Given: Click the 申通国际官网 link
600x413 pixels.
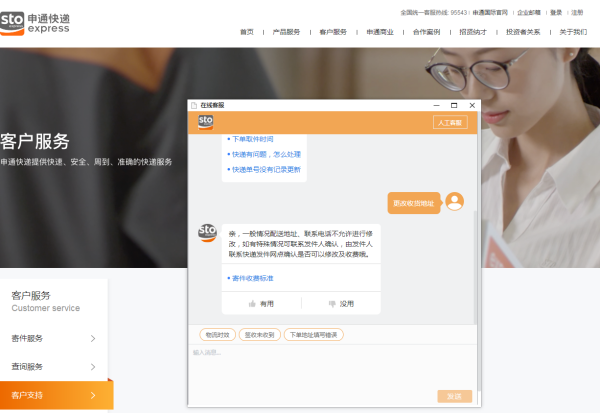Looking at the screenshot, I should [x=490, y=13].
